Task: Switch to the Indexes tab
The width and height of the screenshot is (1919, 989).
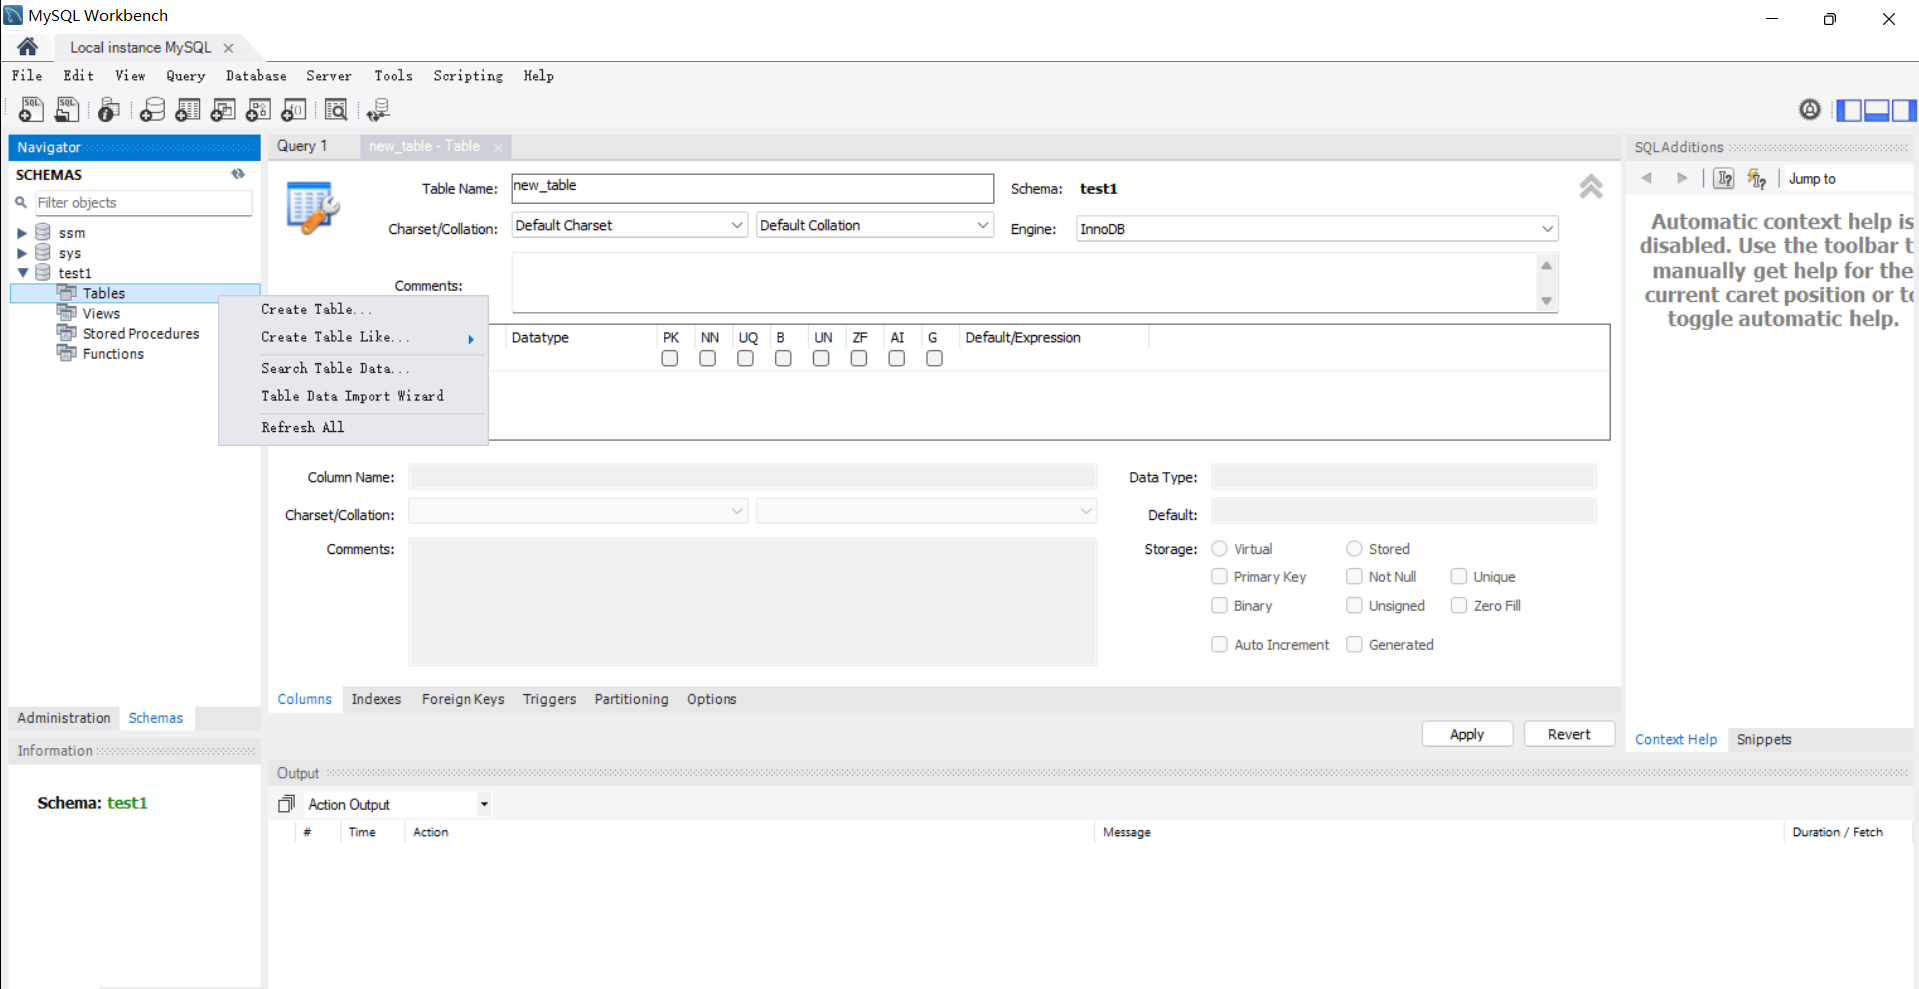Action: (x=376, y=699)
